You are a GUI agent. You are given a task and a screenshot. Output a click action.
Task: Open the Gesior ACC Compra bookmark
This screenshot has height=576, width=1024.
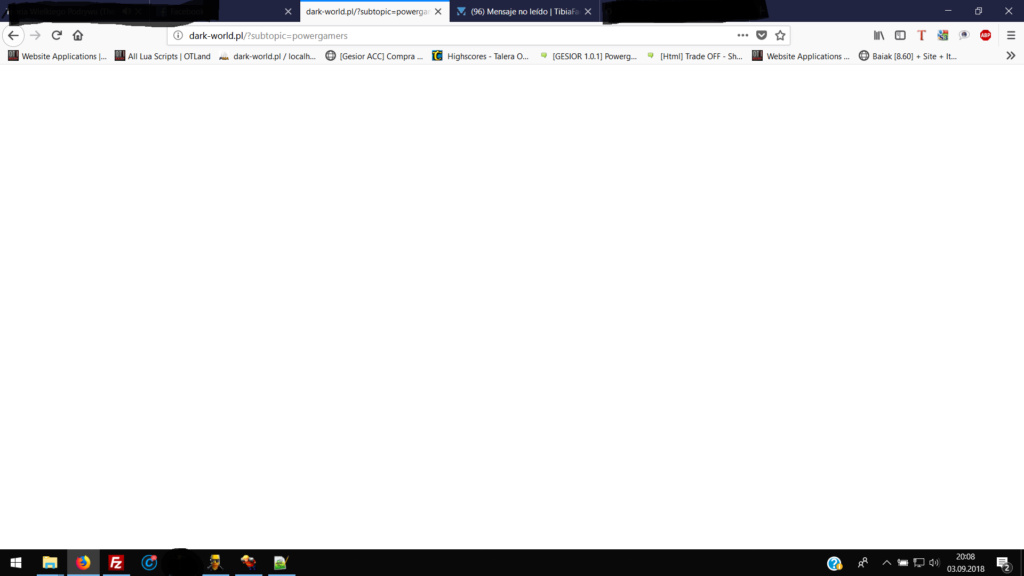pos(374,56)
